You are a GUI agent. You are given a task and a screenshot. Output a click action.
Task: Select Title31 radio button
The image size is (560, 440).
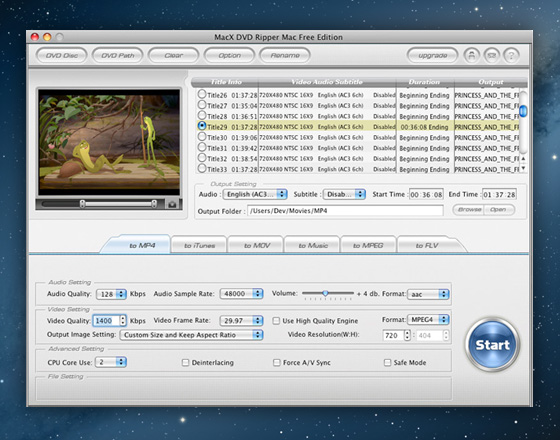pos(202,147)
